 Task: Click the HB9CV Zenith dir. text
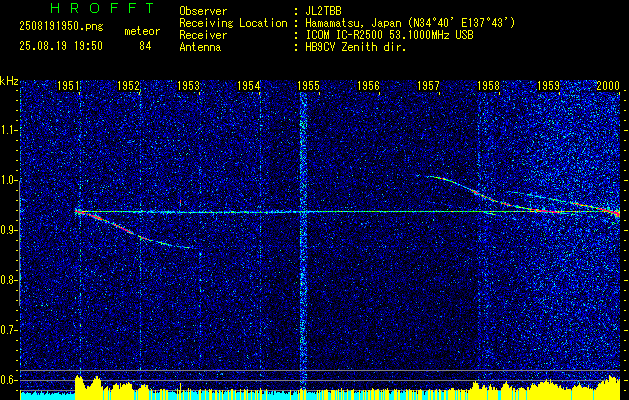point(356,47)
